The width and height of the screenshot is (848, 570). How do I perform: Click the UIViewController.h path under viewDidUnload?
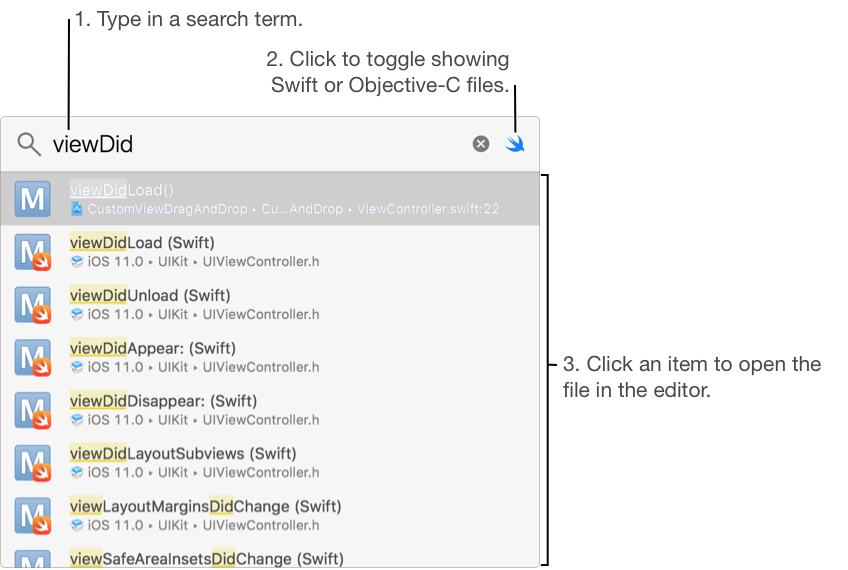click(261, 314)
